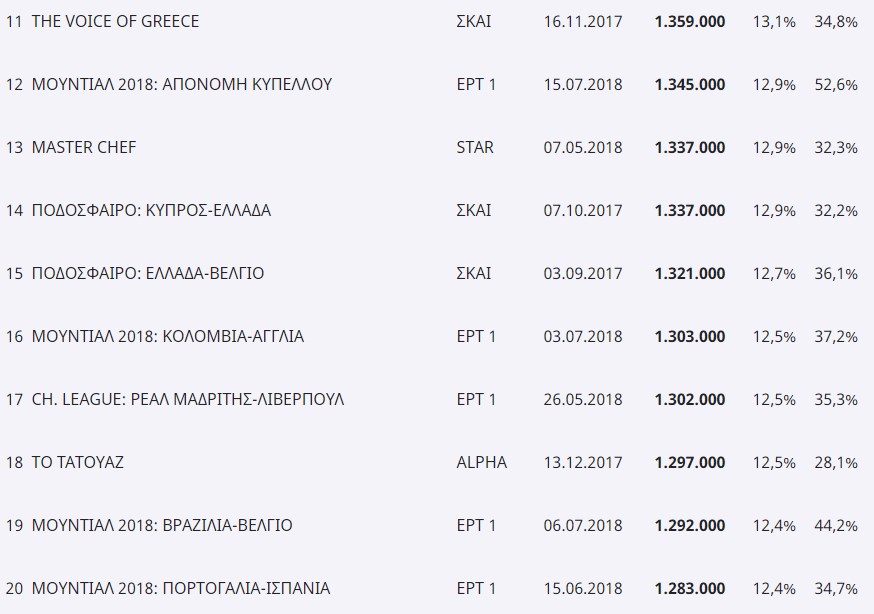
Task: Select ΜΟΥΝΤΙΑΛ 2018: ΚΟΛΟΜΒΙΑ-ΑΓΓΛΙΑ entry
Action: [x=168, y=337]
